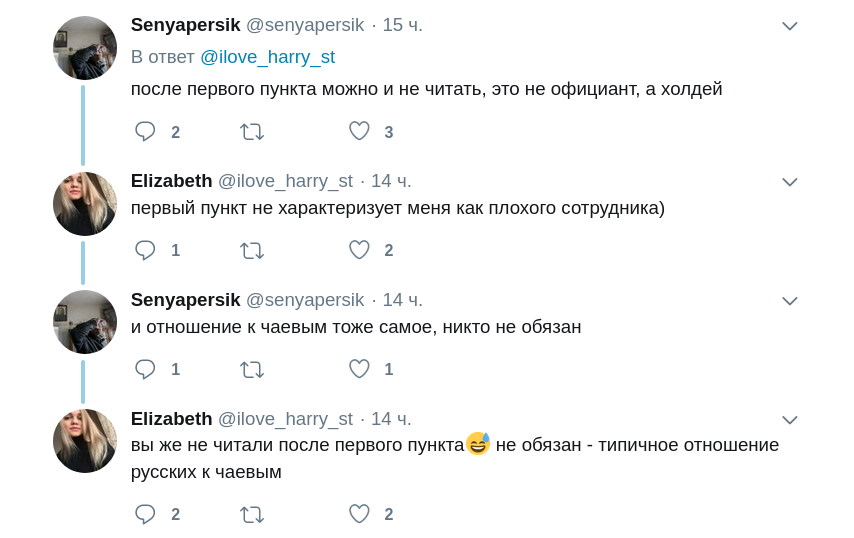Viewport: 854px width, 538px height.
Task: Open the 15 ч. timestamp of first tweet
Action: click(402, 25)
